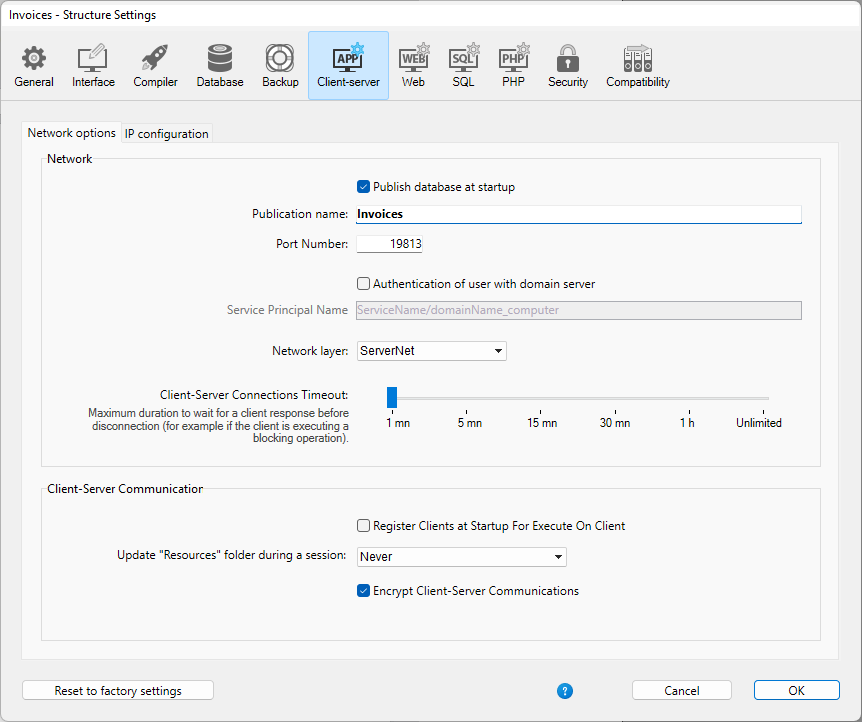Expand the Network layer dropdown
Image resolution: width=862 pixels, height=722 pixels.
(431, 351)
